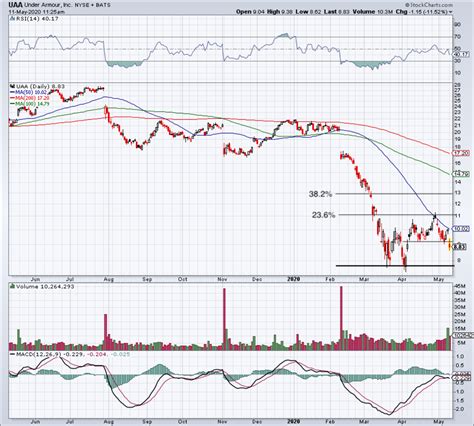Screen dimensions: 474x426
Task: Click the 'UAA (Daily) 8.83' legend label
Action: point(39,85)
